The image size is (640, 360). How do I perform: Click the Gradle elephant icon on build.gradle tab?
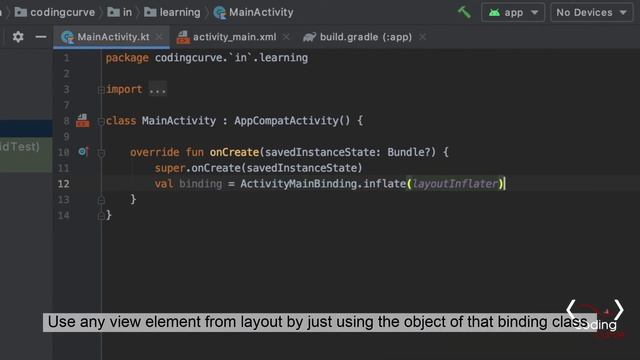[309, 37]
